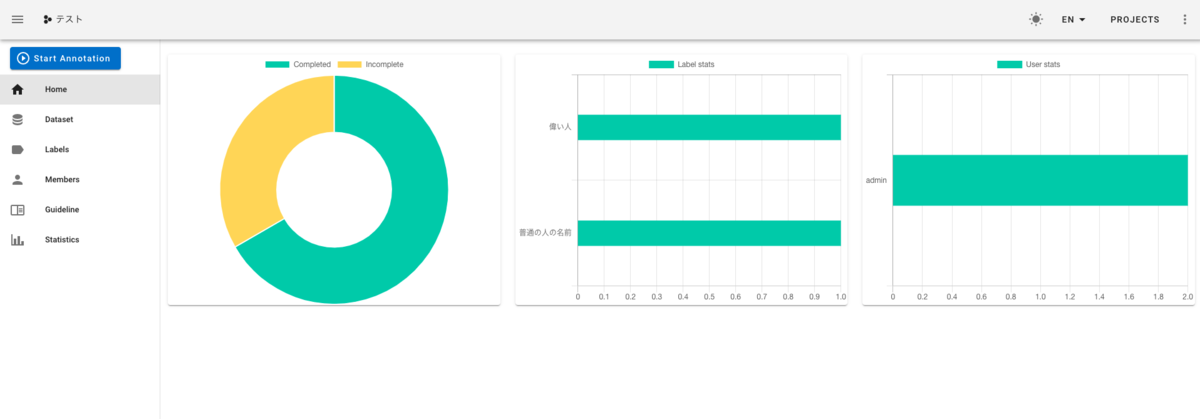
Task: Click the Members person icon
Action: coord(17,179)
